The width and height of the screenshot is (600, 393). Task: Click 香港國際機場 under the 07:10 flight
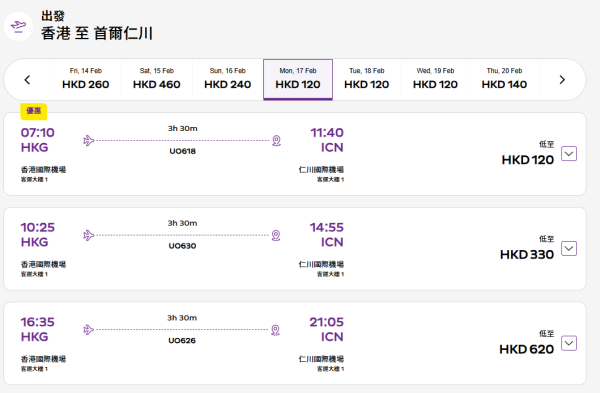point(43,170)
